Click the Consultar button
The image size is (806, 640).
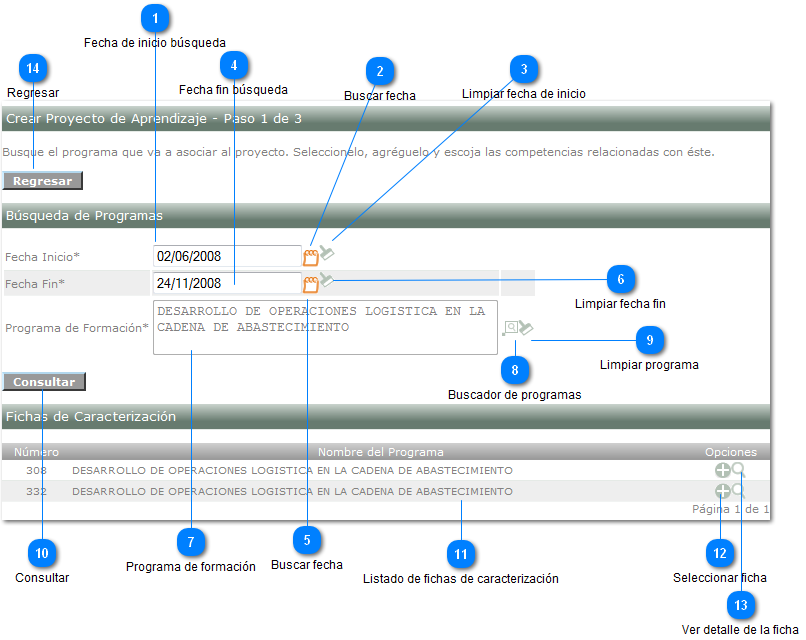click(44, 382)
